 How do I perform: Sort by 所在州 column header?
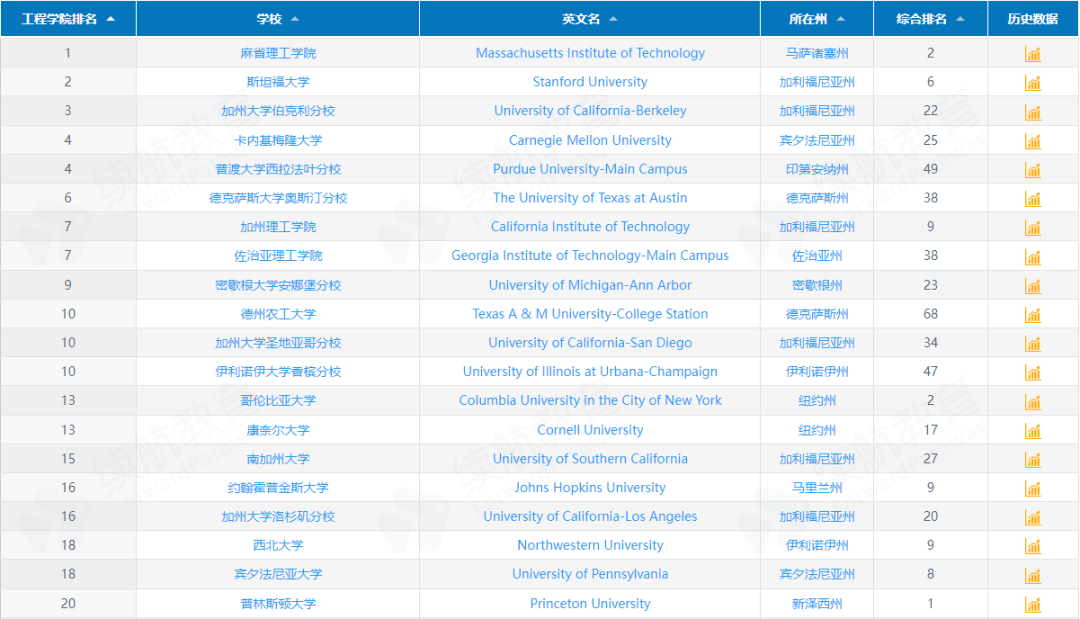(x=817, y=19)
